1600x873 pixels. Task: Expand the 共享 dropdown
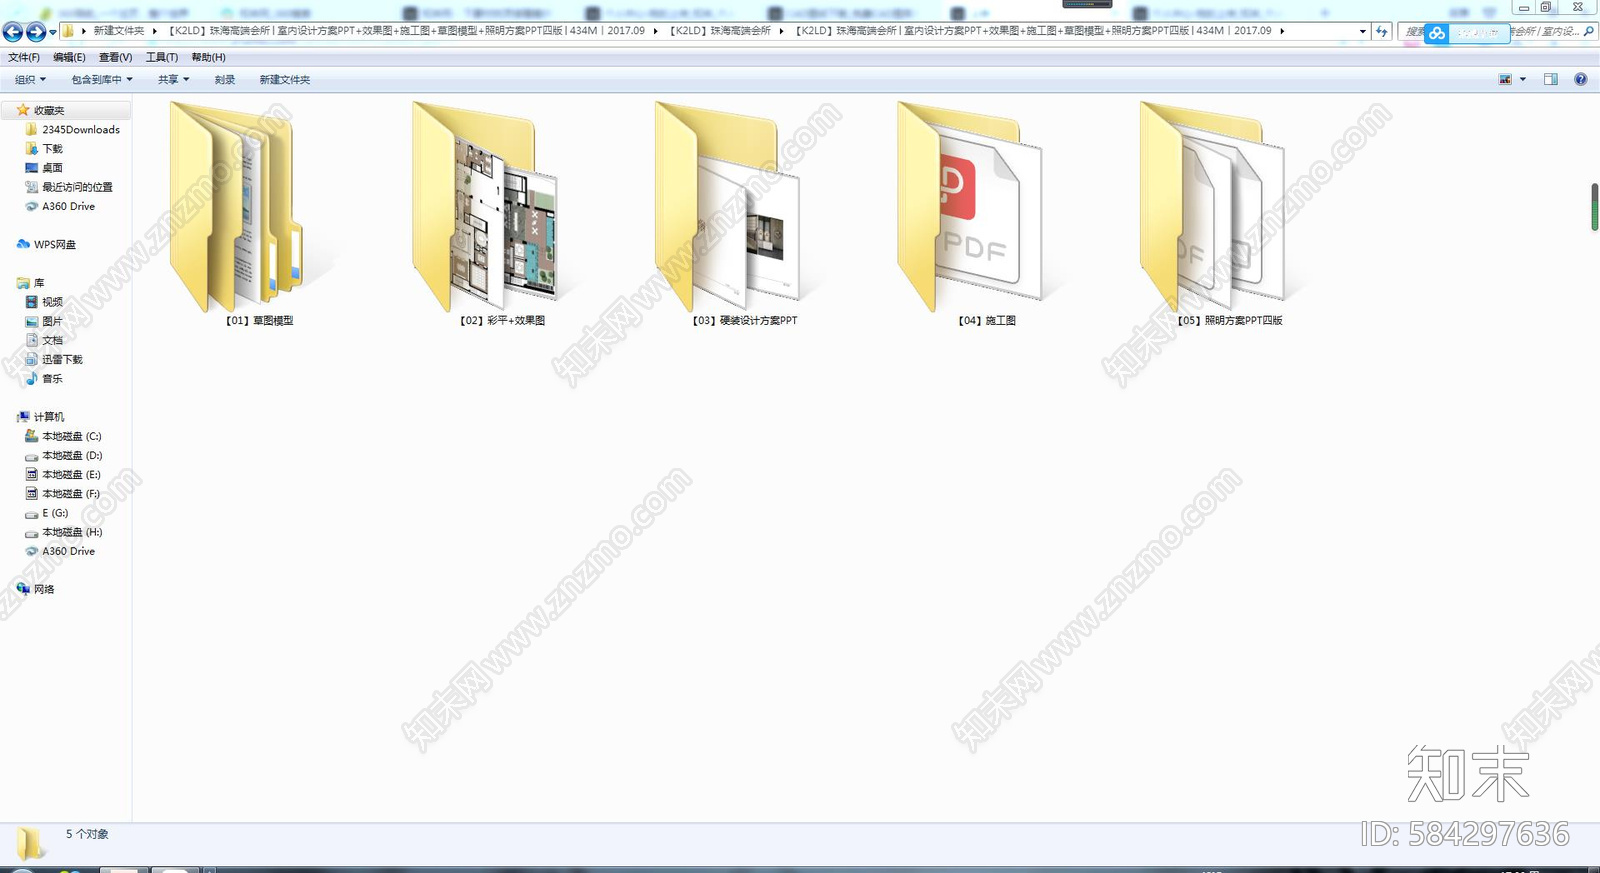(173, 79)
